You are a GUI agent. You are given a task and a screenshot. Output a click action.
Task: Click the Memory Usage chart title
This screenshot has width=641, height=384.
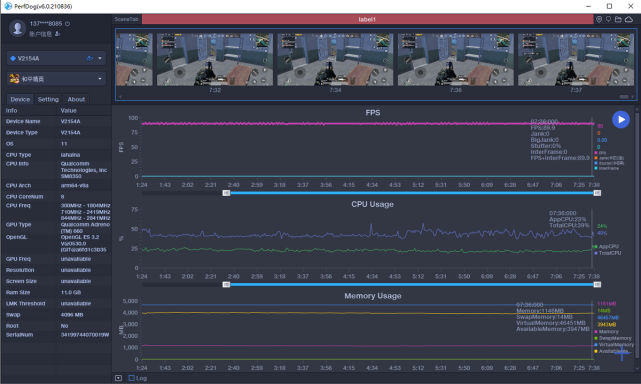click(372, 296)
